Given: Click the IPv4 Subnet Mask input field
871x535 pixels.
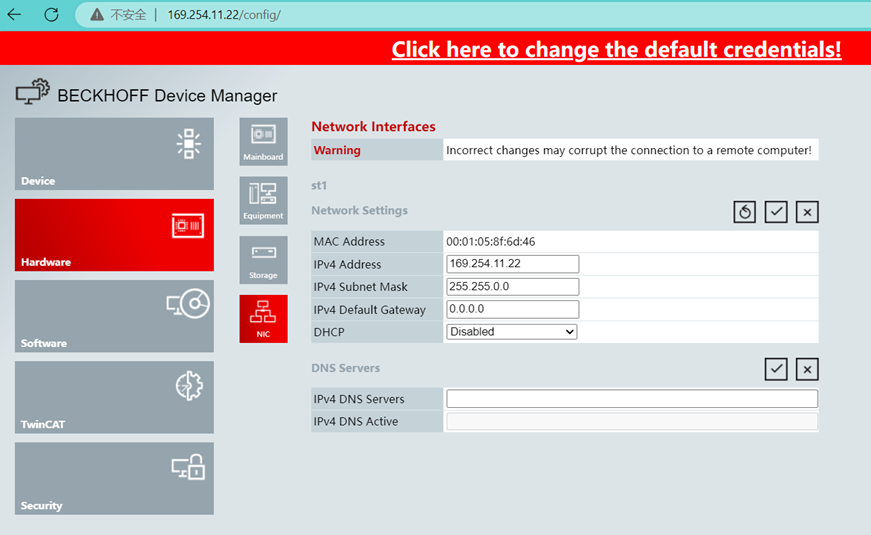Looking at the screenshot, I should [x=513, y=287].
